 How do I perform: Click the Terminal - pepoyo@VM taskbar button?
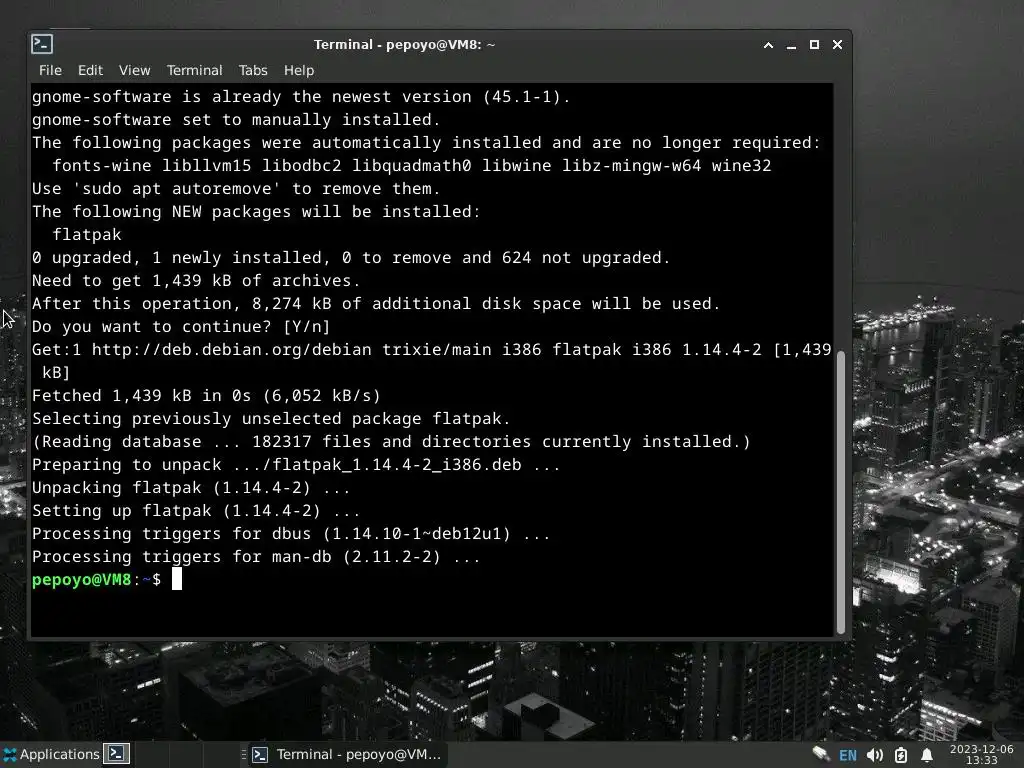(347, 754)
